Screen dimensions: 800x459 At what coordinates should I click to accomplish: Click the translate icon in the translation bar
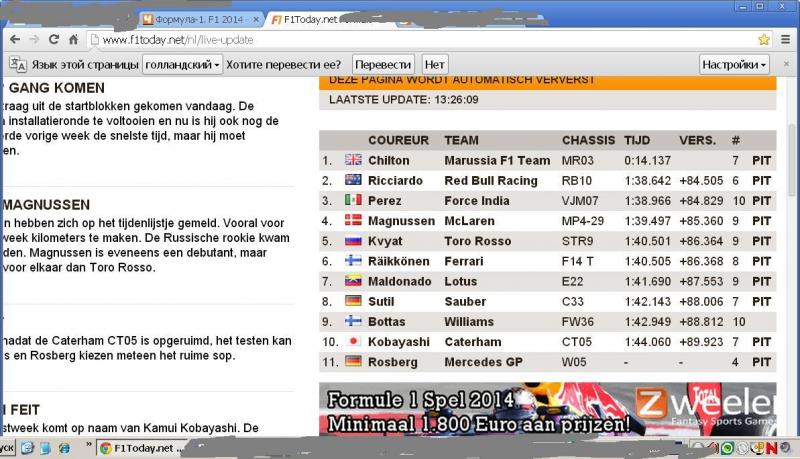[x=18, y=65]
